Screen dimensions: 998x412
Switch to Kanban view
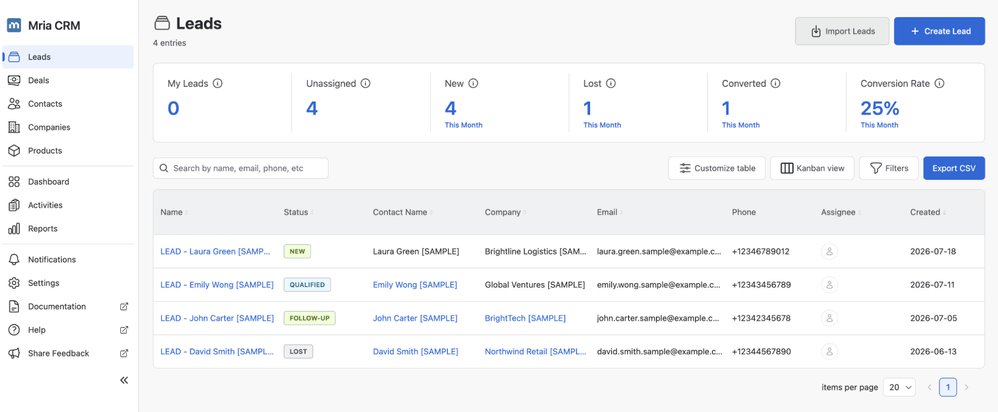click(x=812, y=168)
